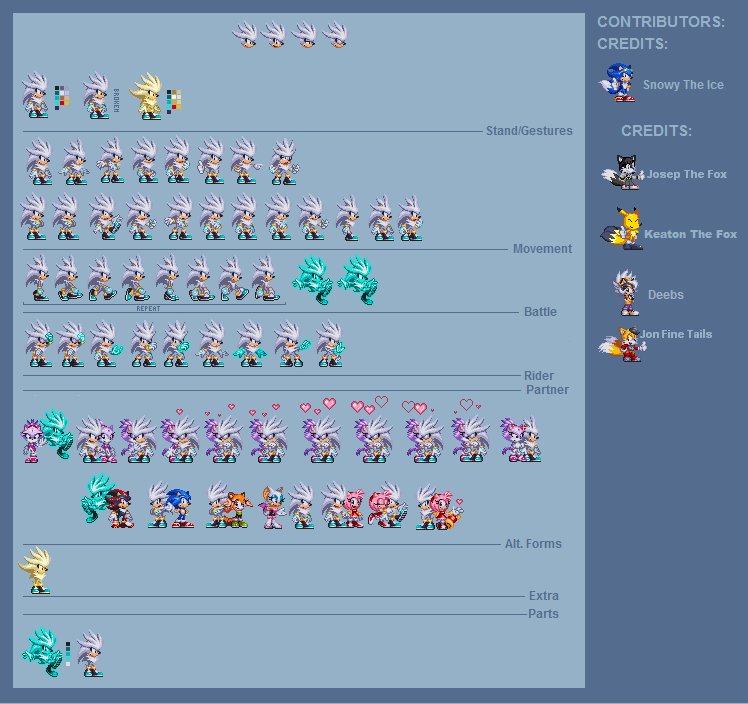Click the Battle section label
This screenshot has width=748, height=704.
(540, 311)
